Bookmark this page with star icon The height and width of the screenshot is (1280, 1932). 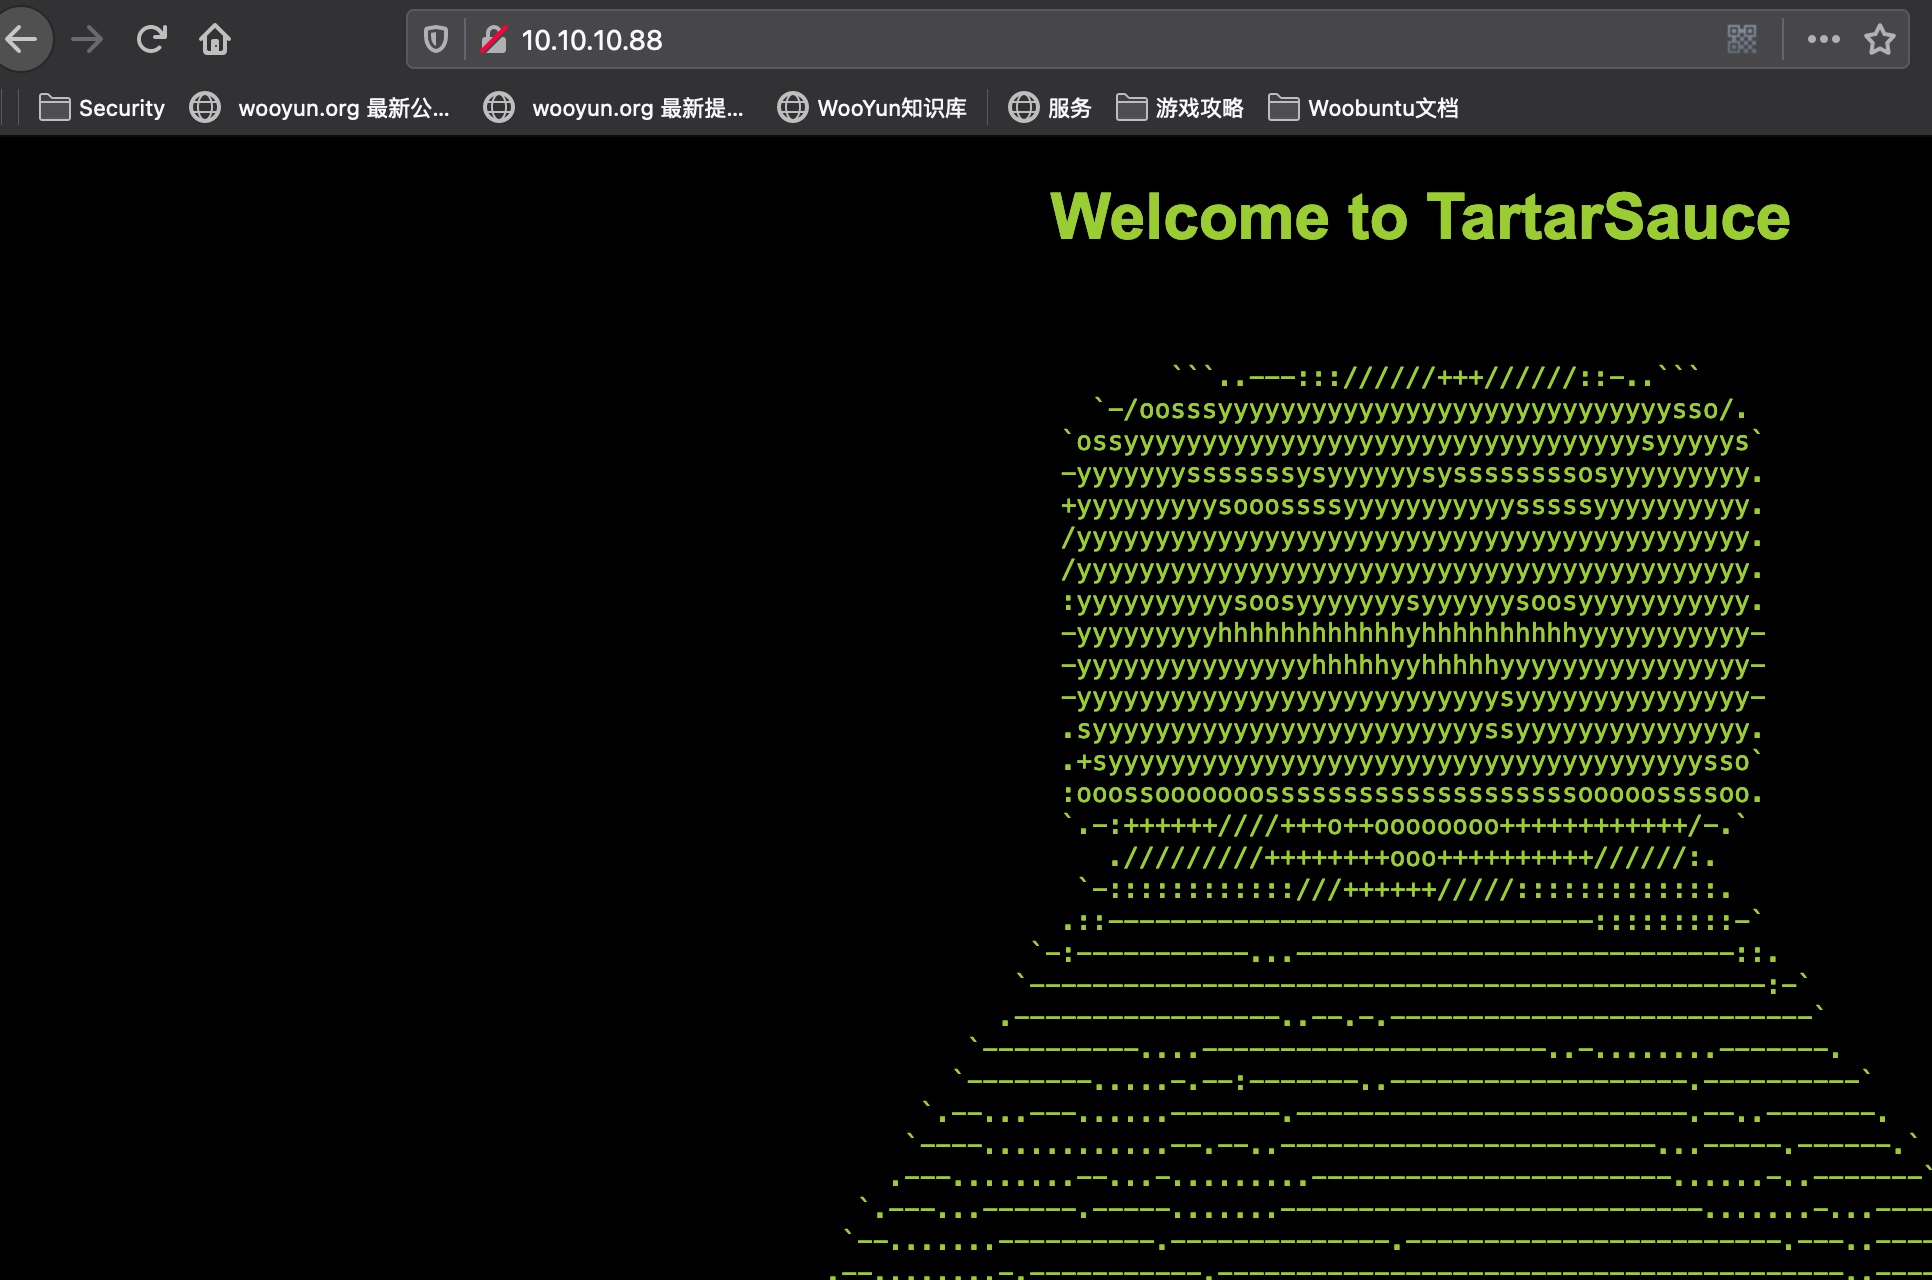click(x=1879, y=40)
